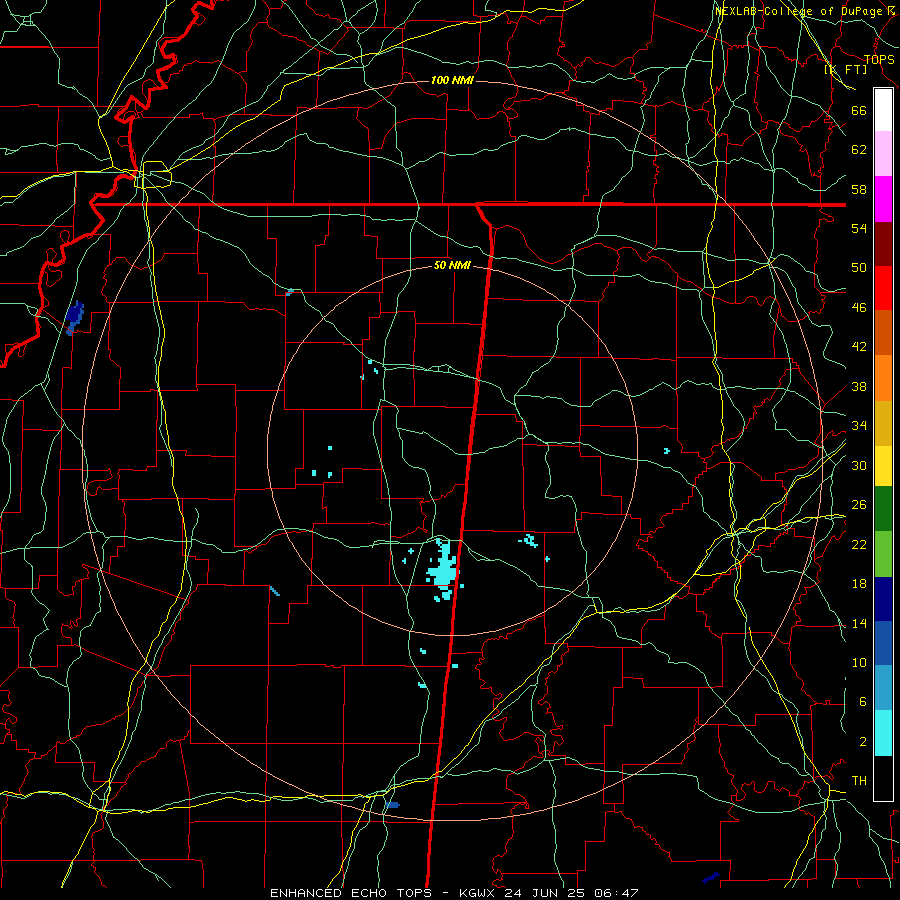Click the '42' legend value
The width and height of the screenshot is (900, 900).
(859, 347)
